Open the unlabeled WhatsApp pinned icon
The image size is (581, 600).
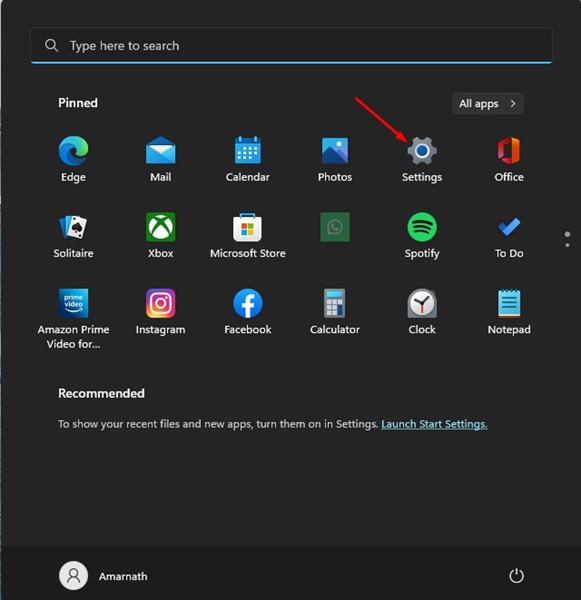[335, 227]
